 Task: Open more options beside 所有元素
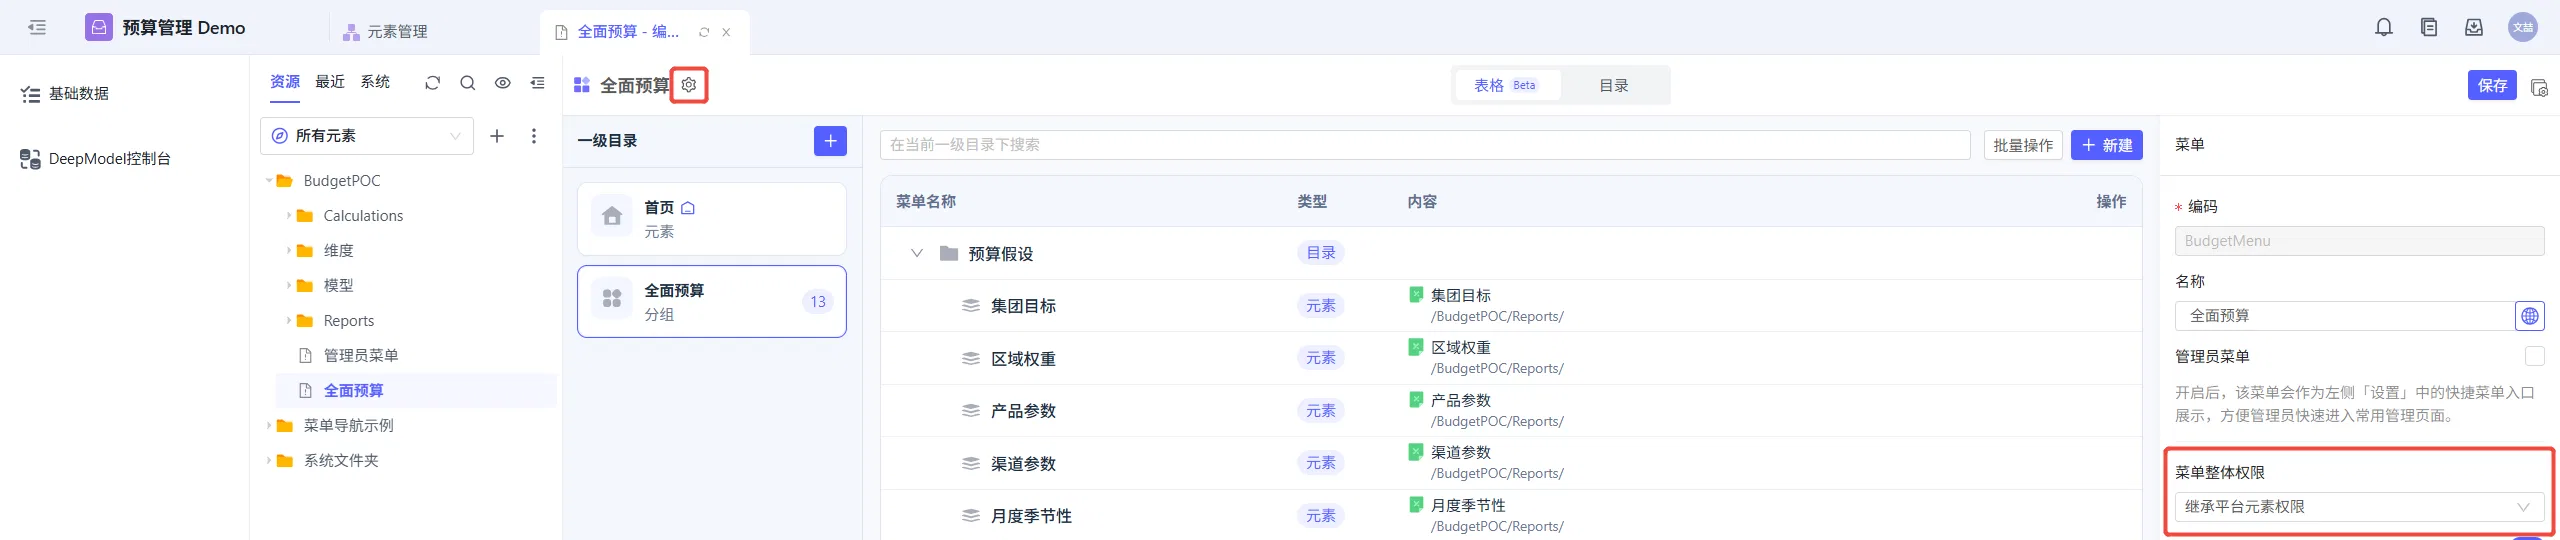pyautogui.click(x=534, y=136)
